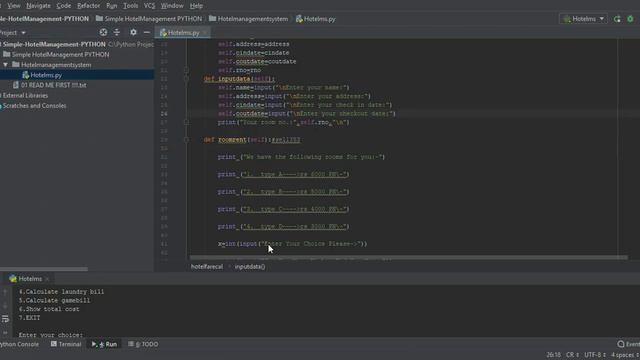Click hotelfarecal in the editor breadcrumb
640x360 pixels.
[x=207, y=267]
